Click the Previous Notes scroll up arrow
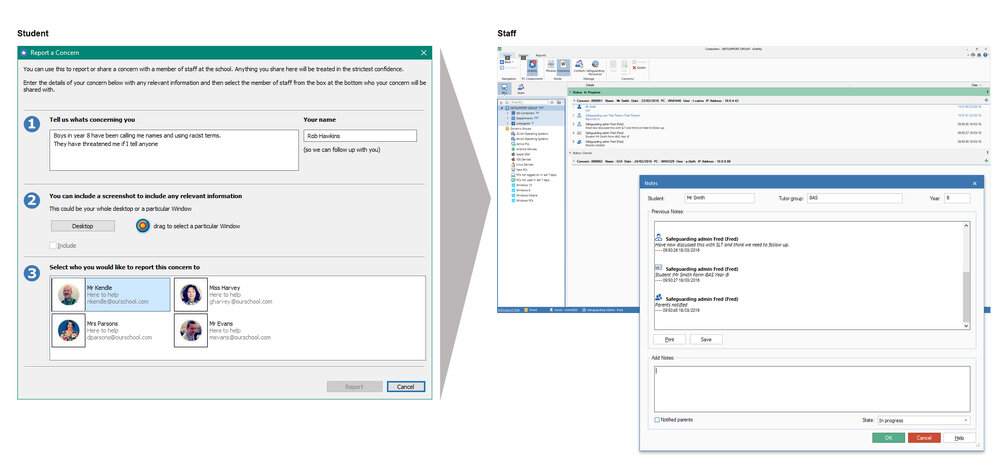The width and height of the screenshot is (1000, 468). (966, 226)
